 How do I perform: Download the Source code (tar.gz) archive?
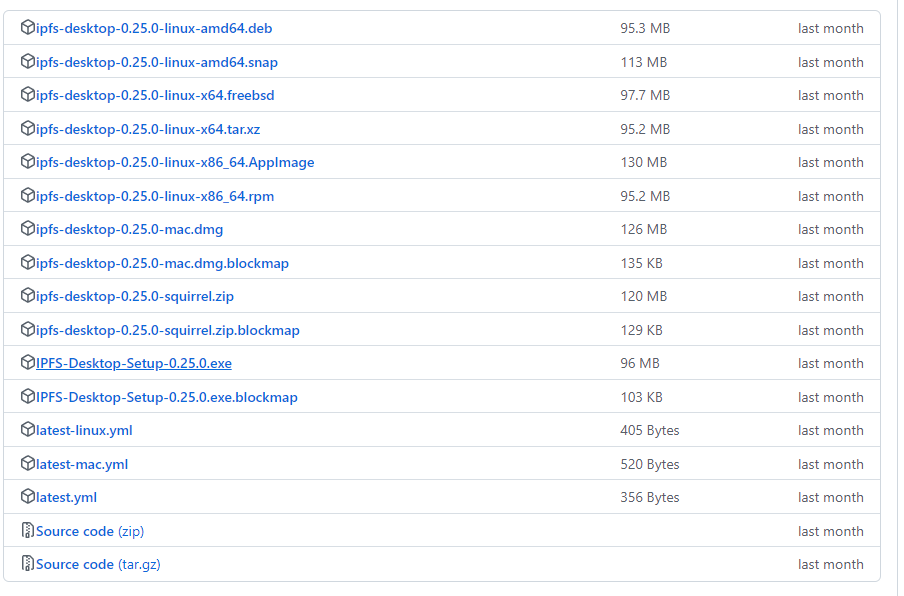(98, 564)
